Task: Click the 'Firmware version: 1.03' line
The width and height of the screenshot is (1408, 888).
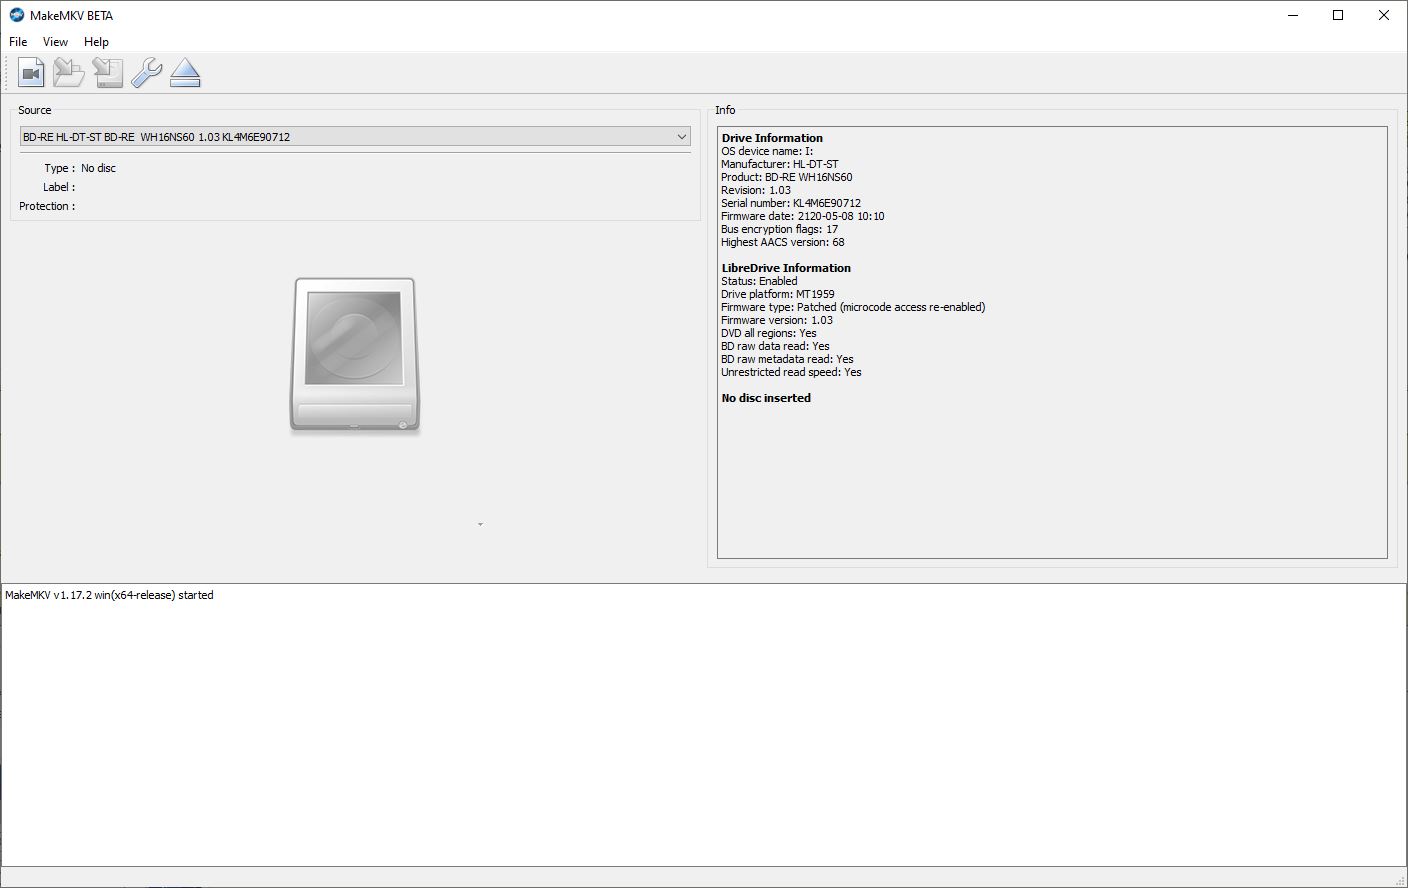Action: pyautogui.click(x=777, y=320)
